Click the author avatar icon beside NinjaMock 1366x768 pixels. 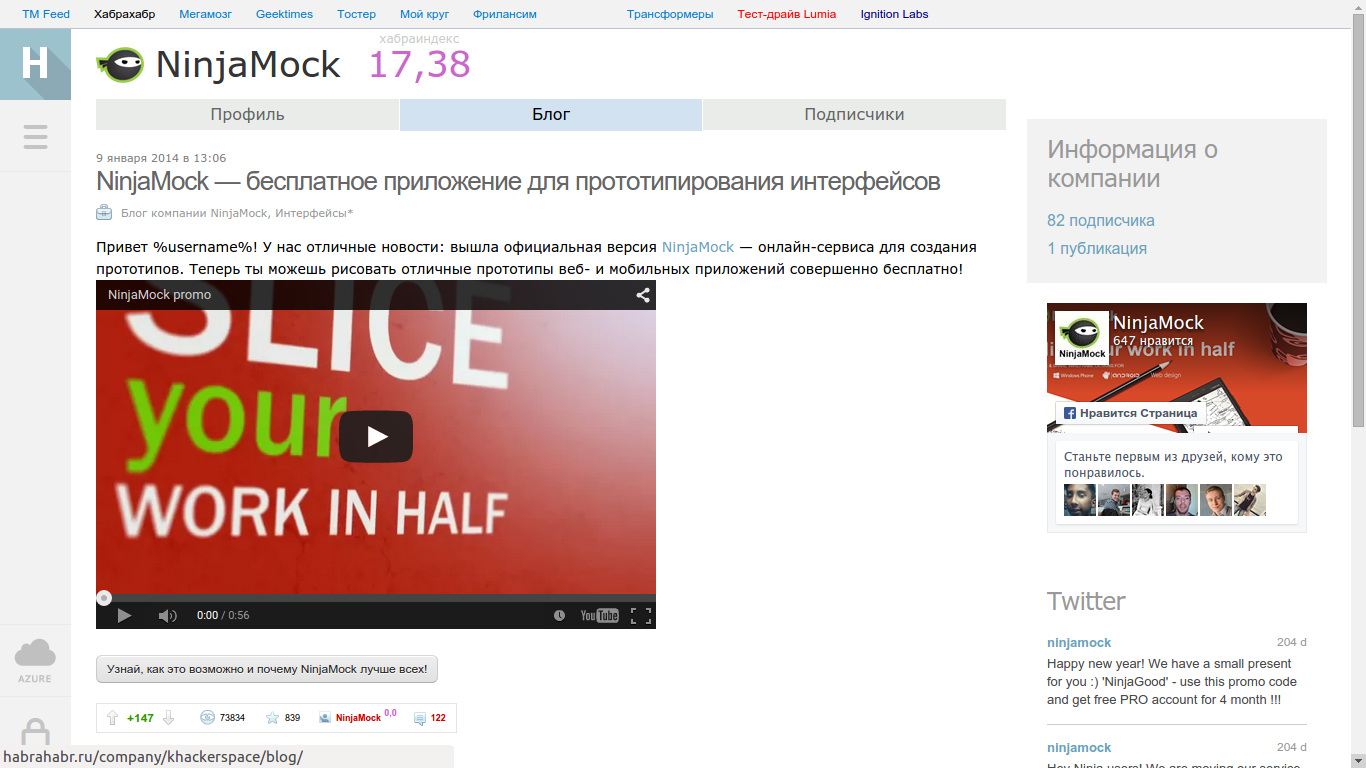325,718
